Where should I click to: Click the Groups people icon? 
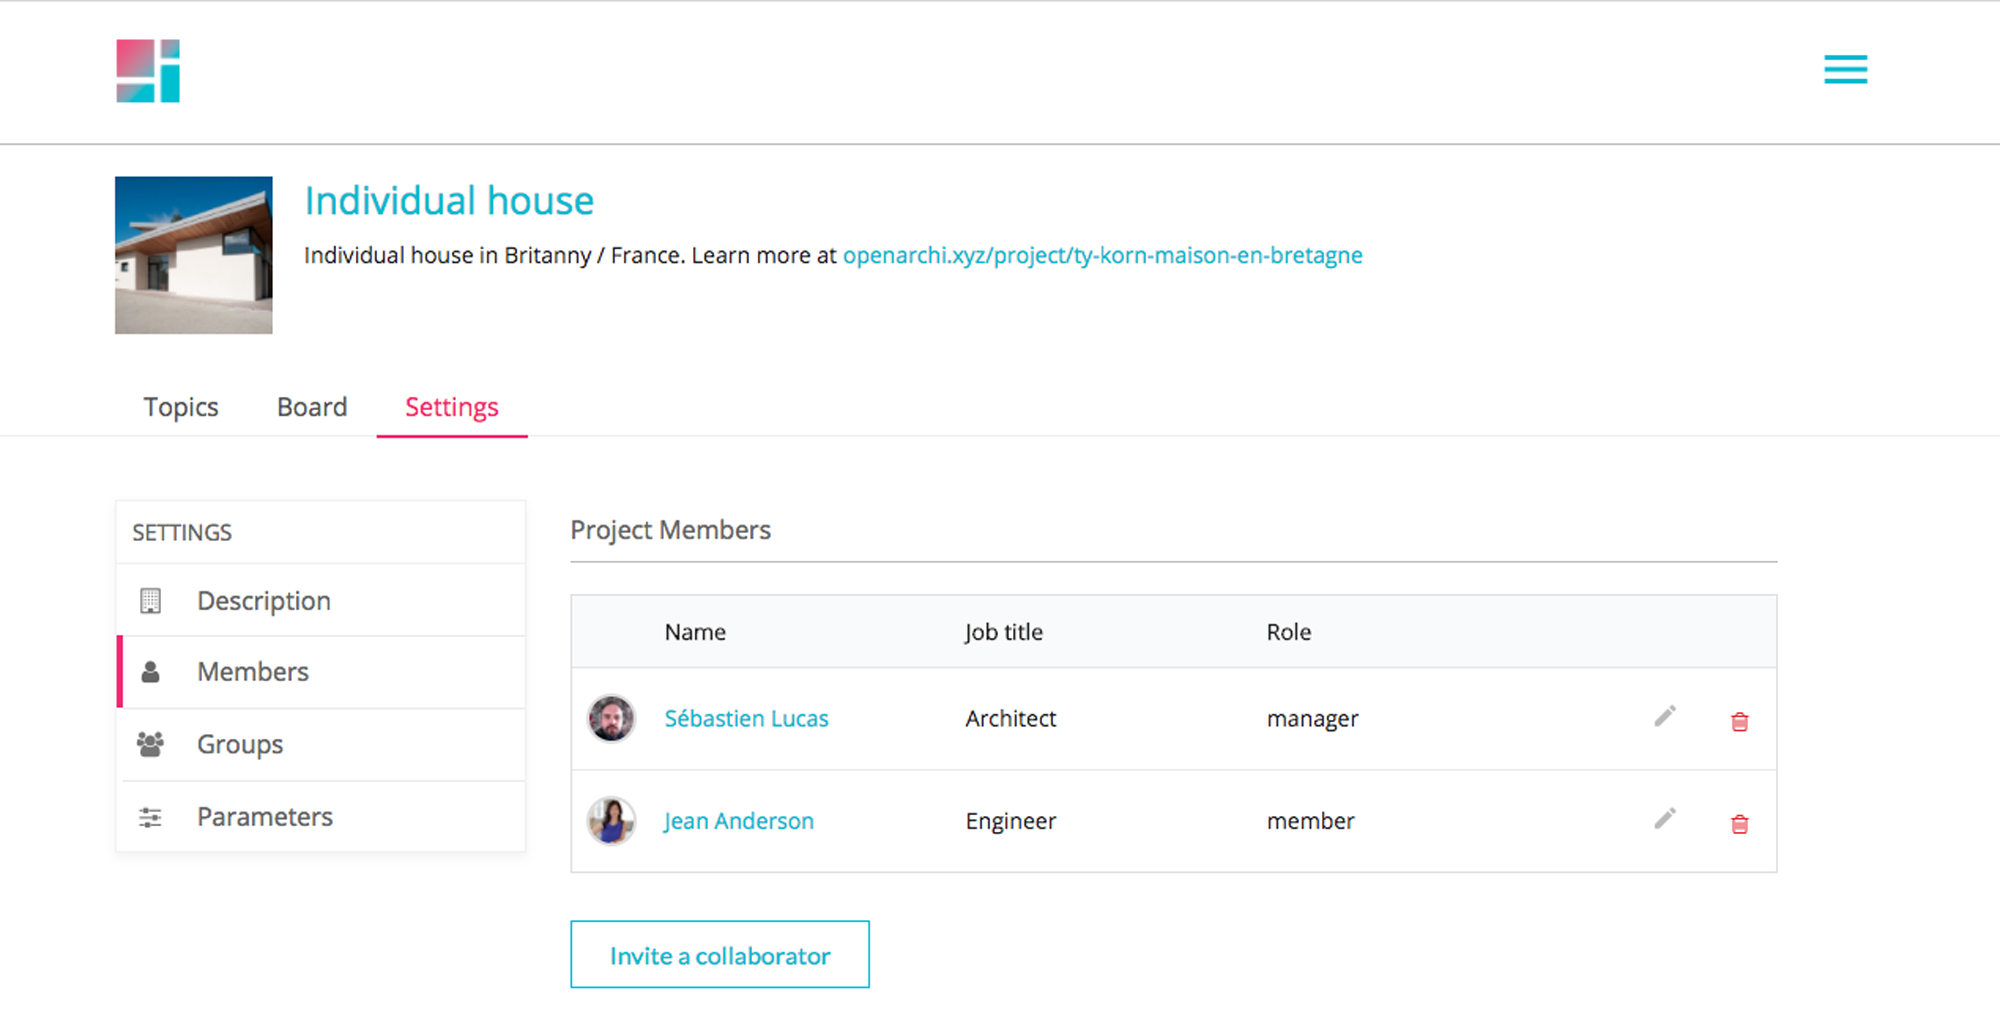click(x=150, y=744)
